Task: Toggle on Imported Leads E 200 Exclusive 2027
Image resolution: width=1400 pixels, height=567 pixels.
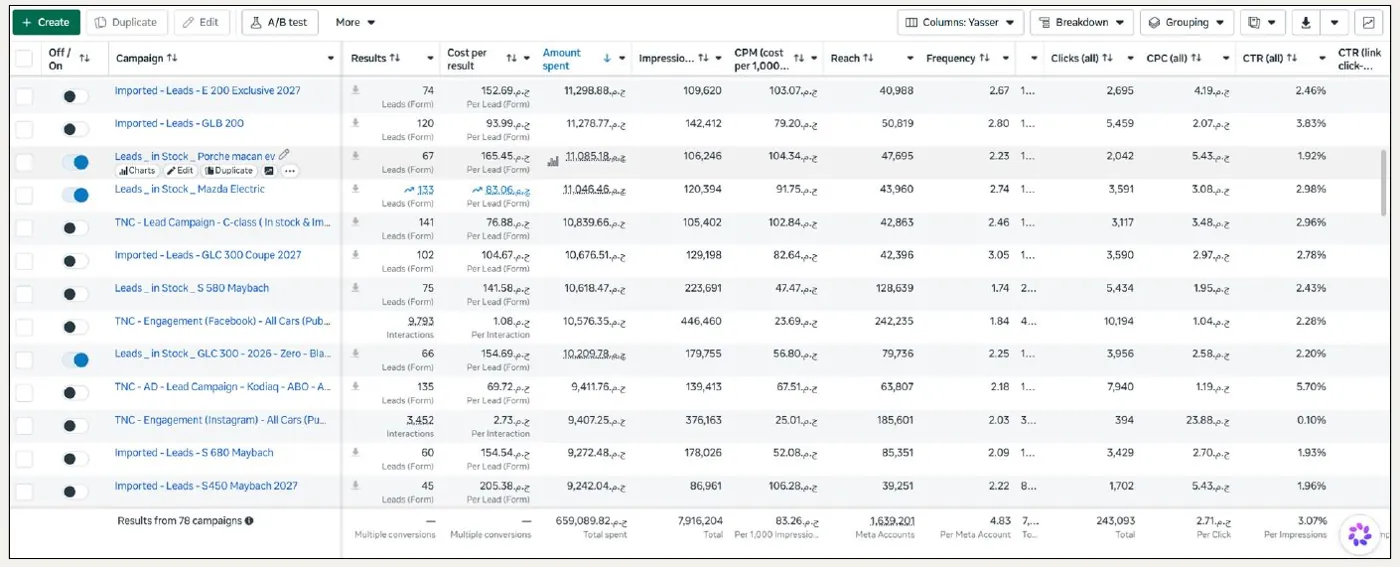Action: (x=75, y=96)
